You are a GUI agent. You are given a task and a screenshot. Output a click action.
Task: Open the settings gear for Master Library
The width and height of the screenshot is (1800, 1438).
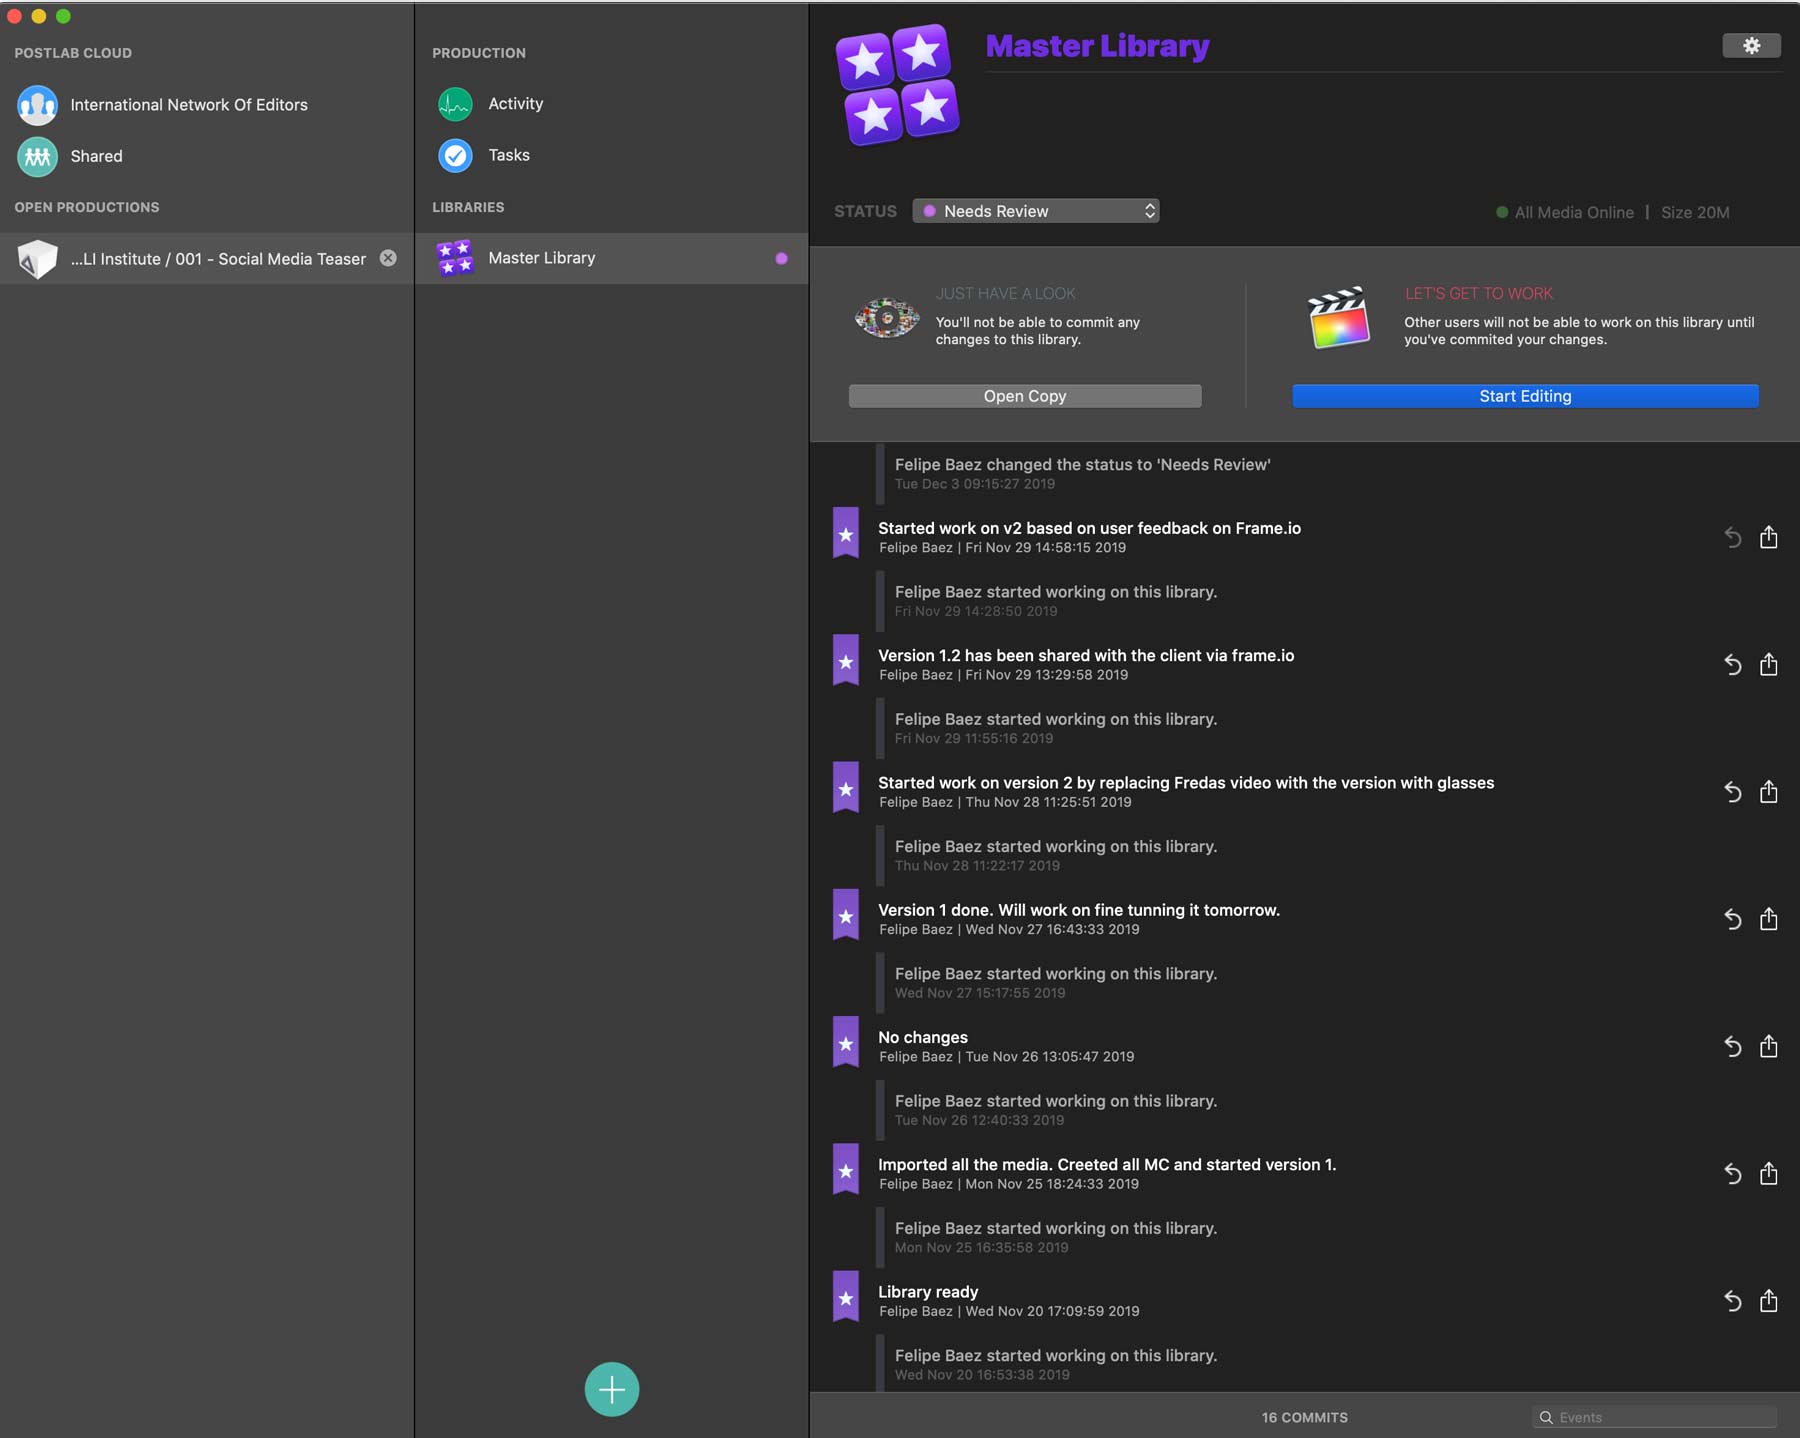[x=1750, y=45]
